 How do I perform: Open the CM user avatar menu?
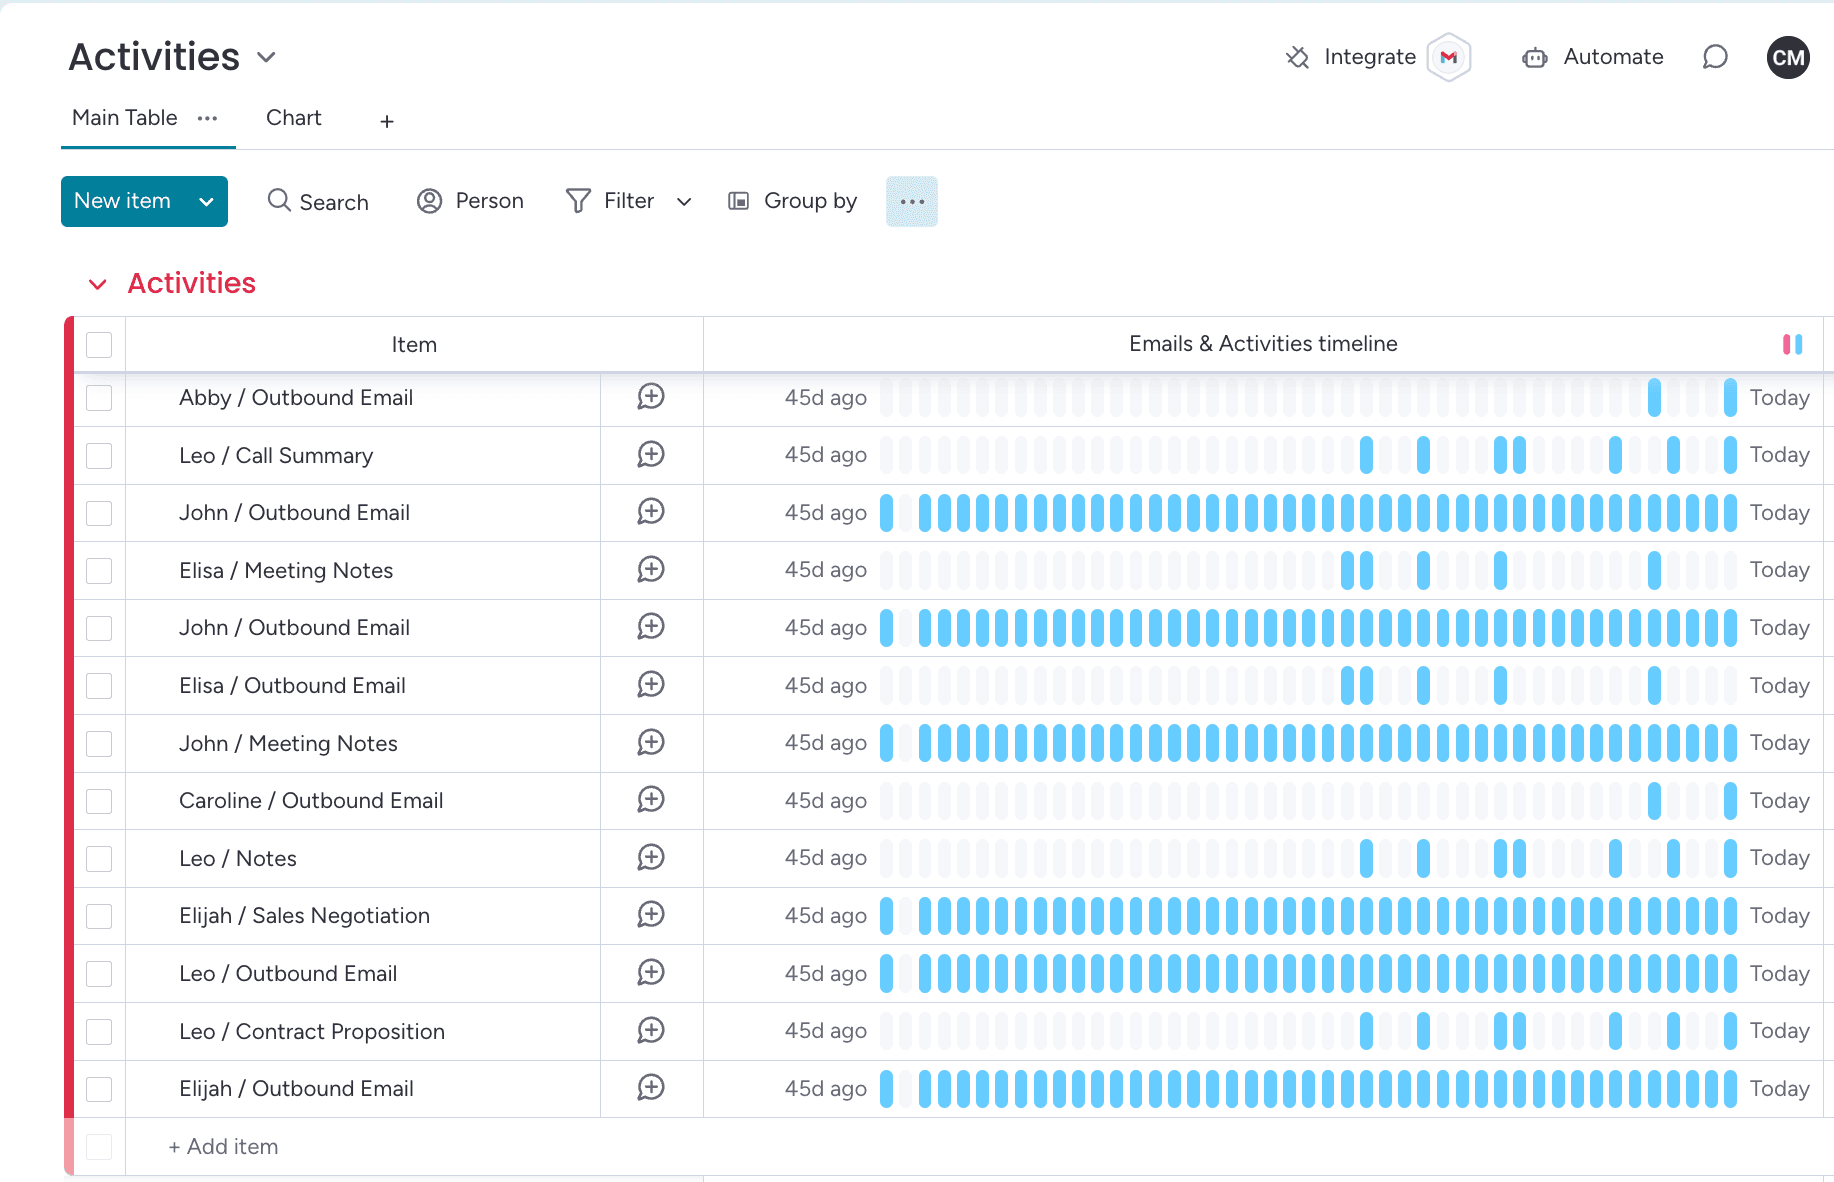point(1788,57)
